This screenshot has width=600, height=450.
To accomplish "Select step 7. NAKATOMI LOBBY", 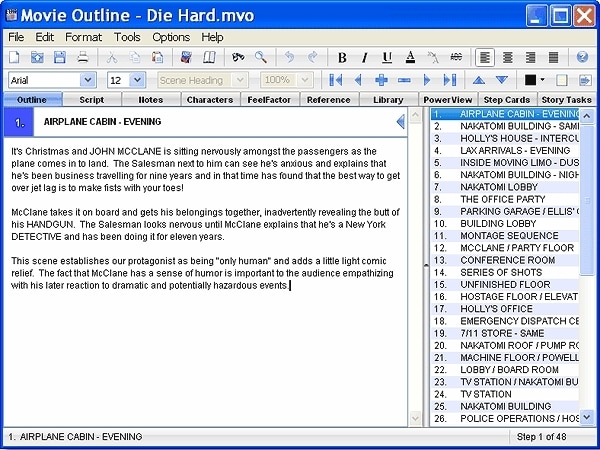I will click(x=505, y=187).
